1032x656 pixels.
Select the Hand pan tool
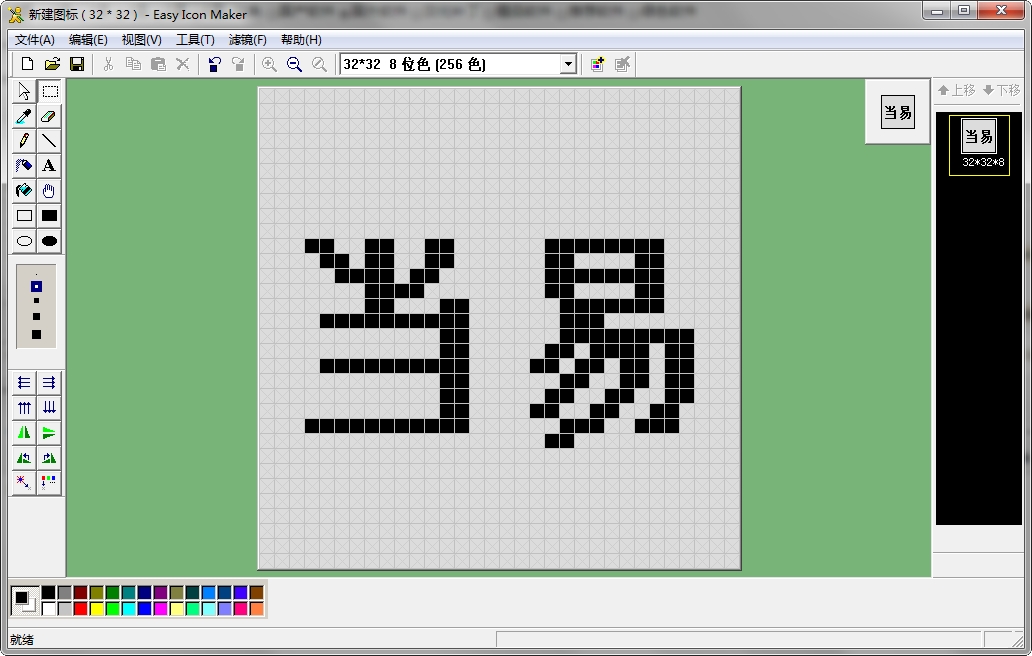pos(47,190)
